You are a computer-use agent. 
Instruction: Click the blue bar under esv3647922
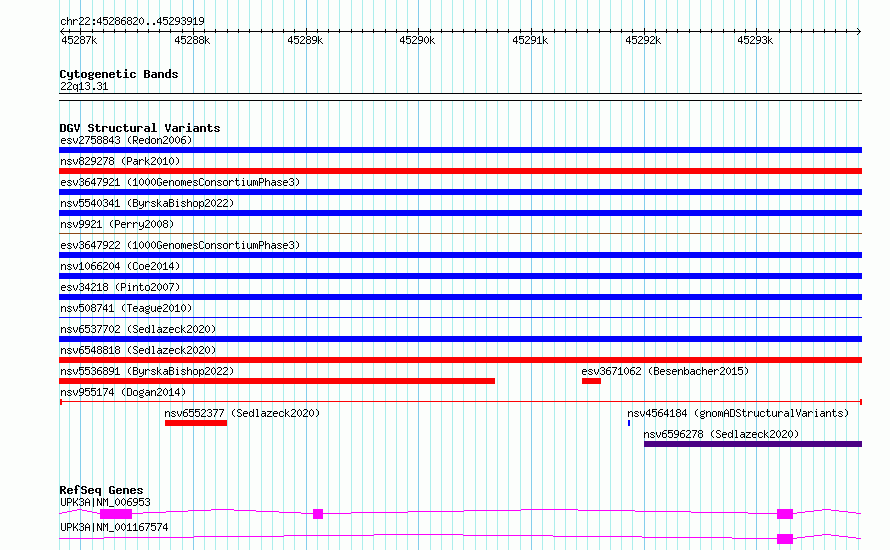[460, 255]
